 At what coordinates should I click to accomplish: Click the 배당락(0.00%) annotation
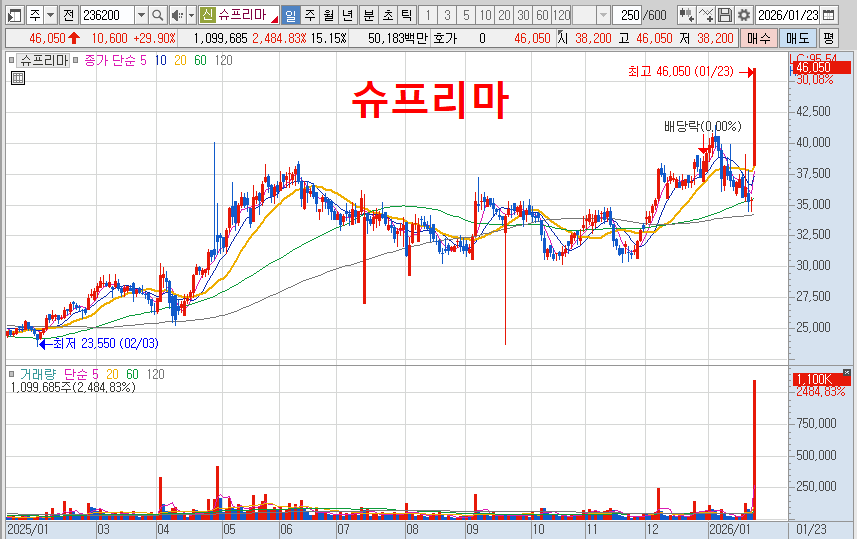pos(703,126)
